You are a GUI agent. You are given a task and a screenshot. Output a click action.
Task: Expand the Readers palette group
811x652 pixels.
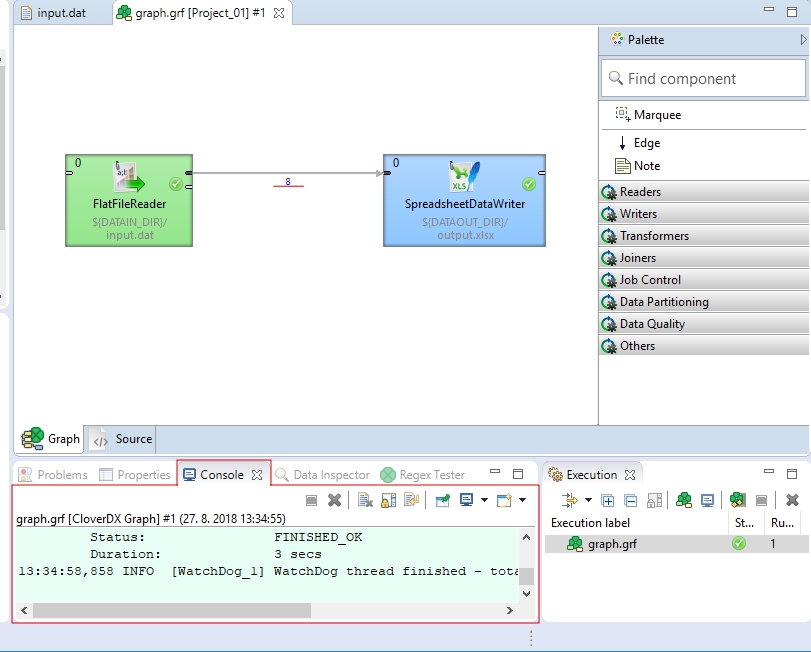click(703, 192)
